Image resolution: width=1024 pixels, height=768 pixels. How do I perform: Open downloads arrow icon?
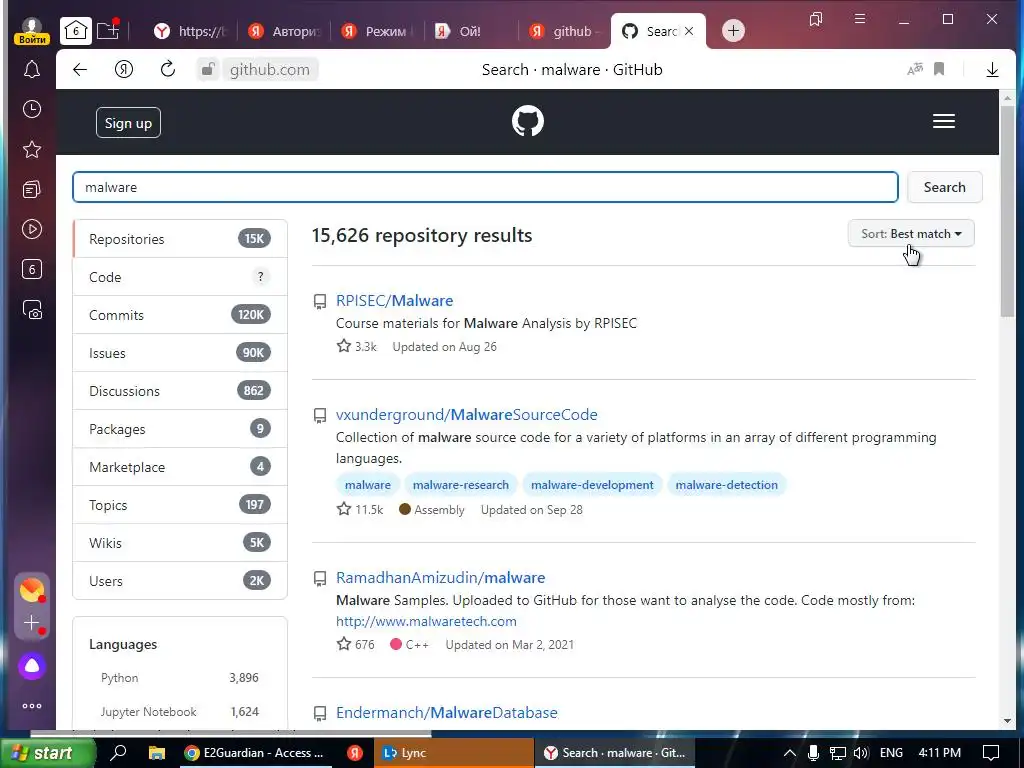pos(992,69)
